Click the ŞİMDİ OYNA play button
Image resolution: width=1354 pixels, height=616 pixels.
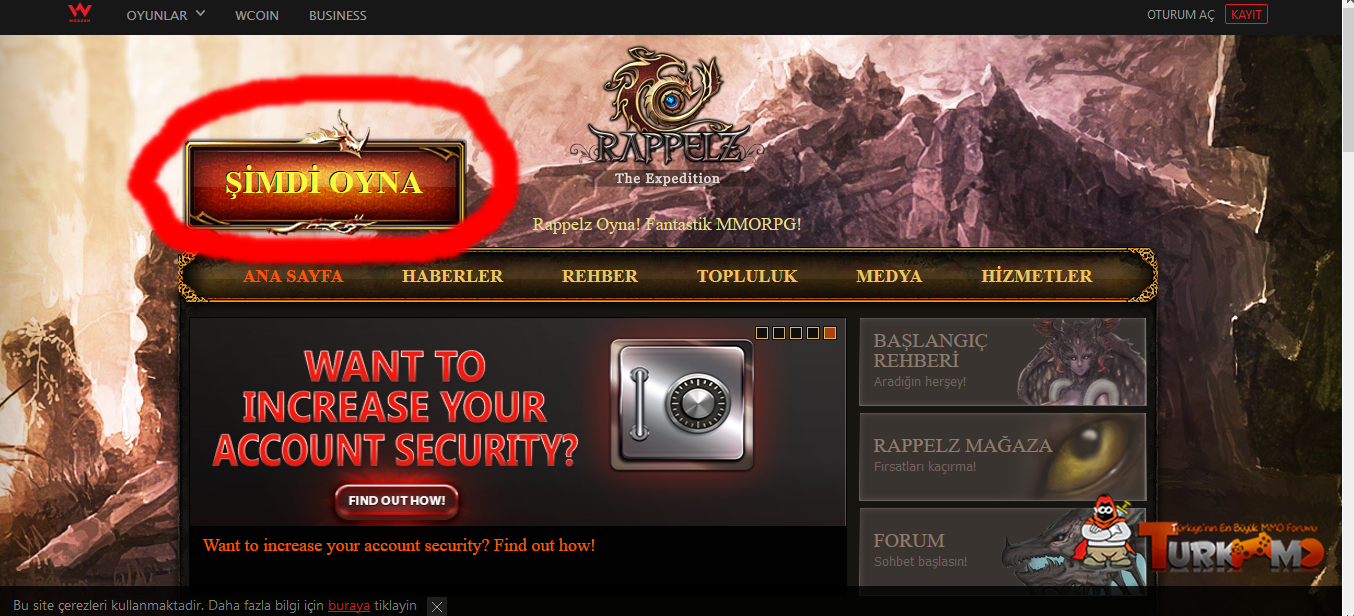(x=325, y=184)
